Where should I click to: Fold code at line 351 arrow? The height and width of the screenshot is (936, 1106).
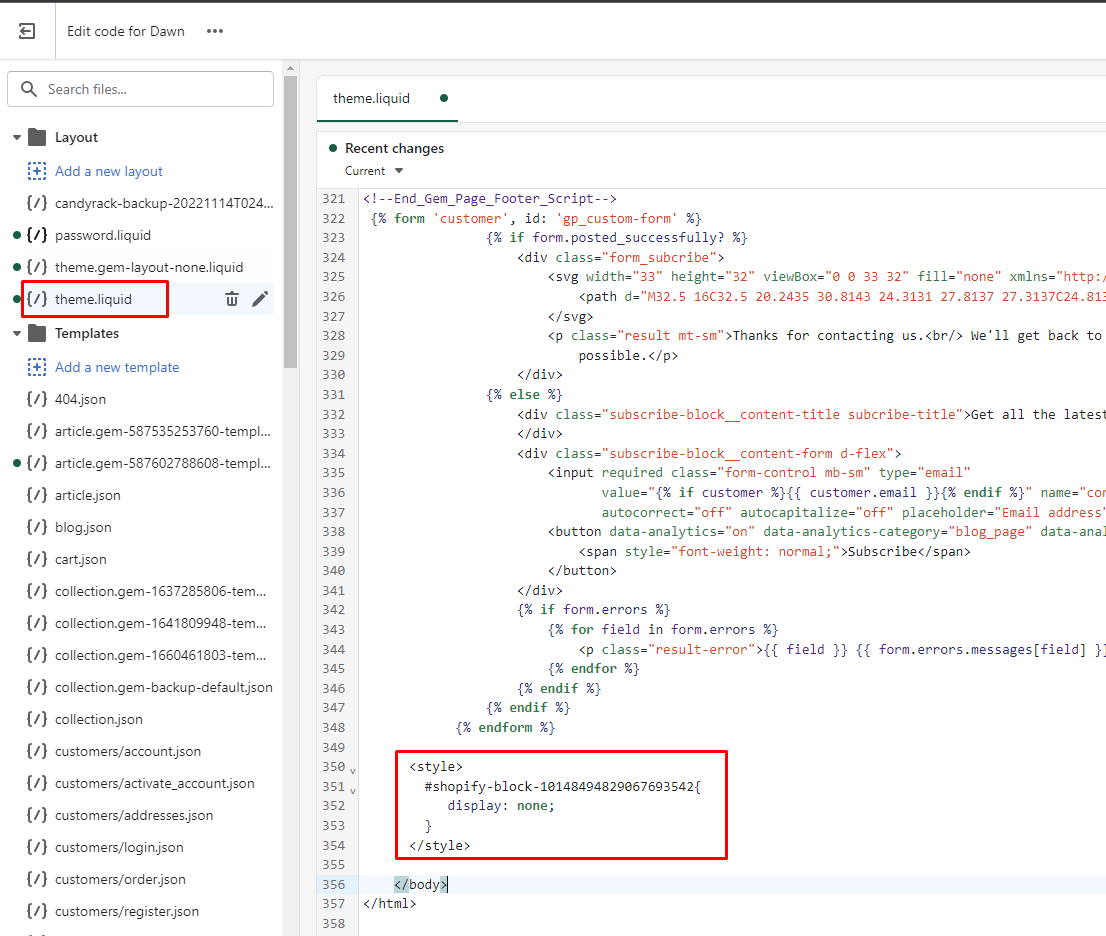coord(353,790)
